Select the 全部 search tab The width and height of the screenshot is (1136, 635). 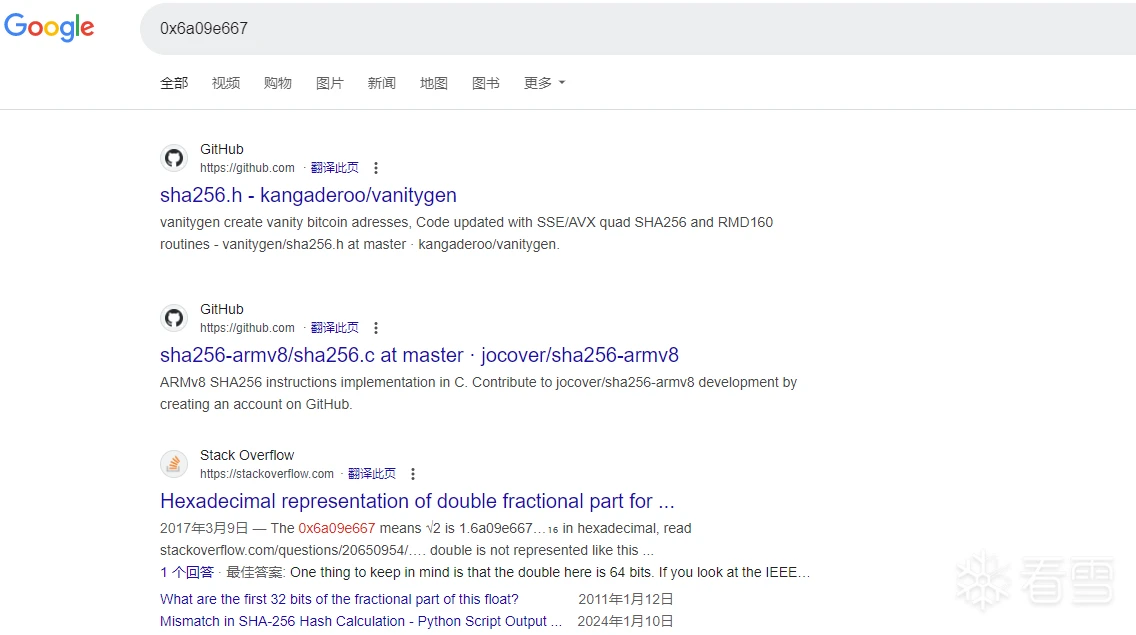[174, 83]
